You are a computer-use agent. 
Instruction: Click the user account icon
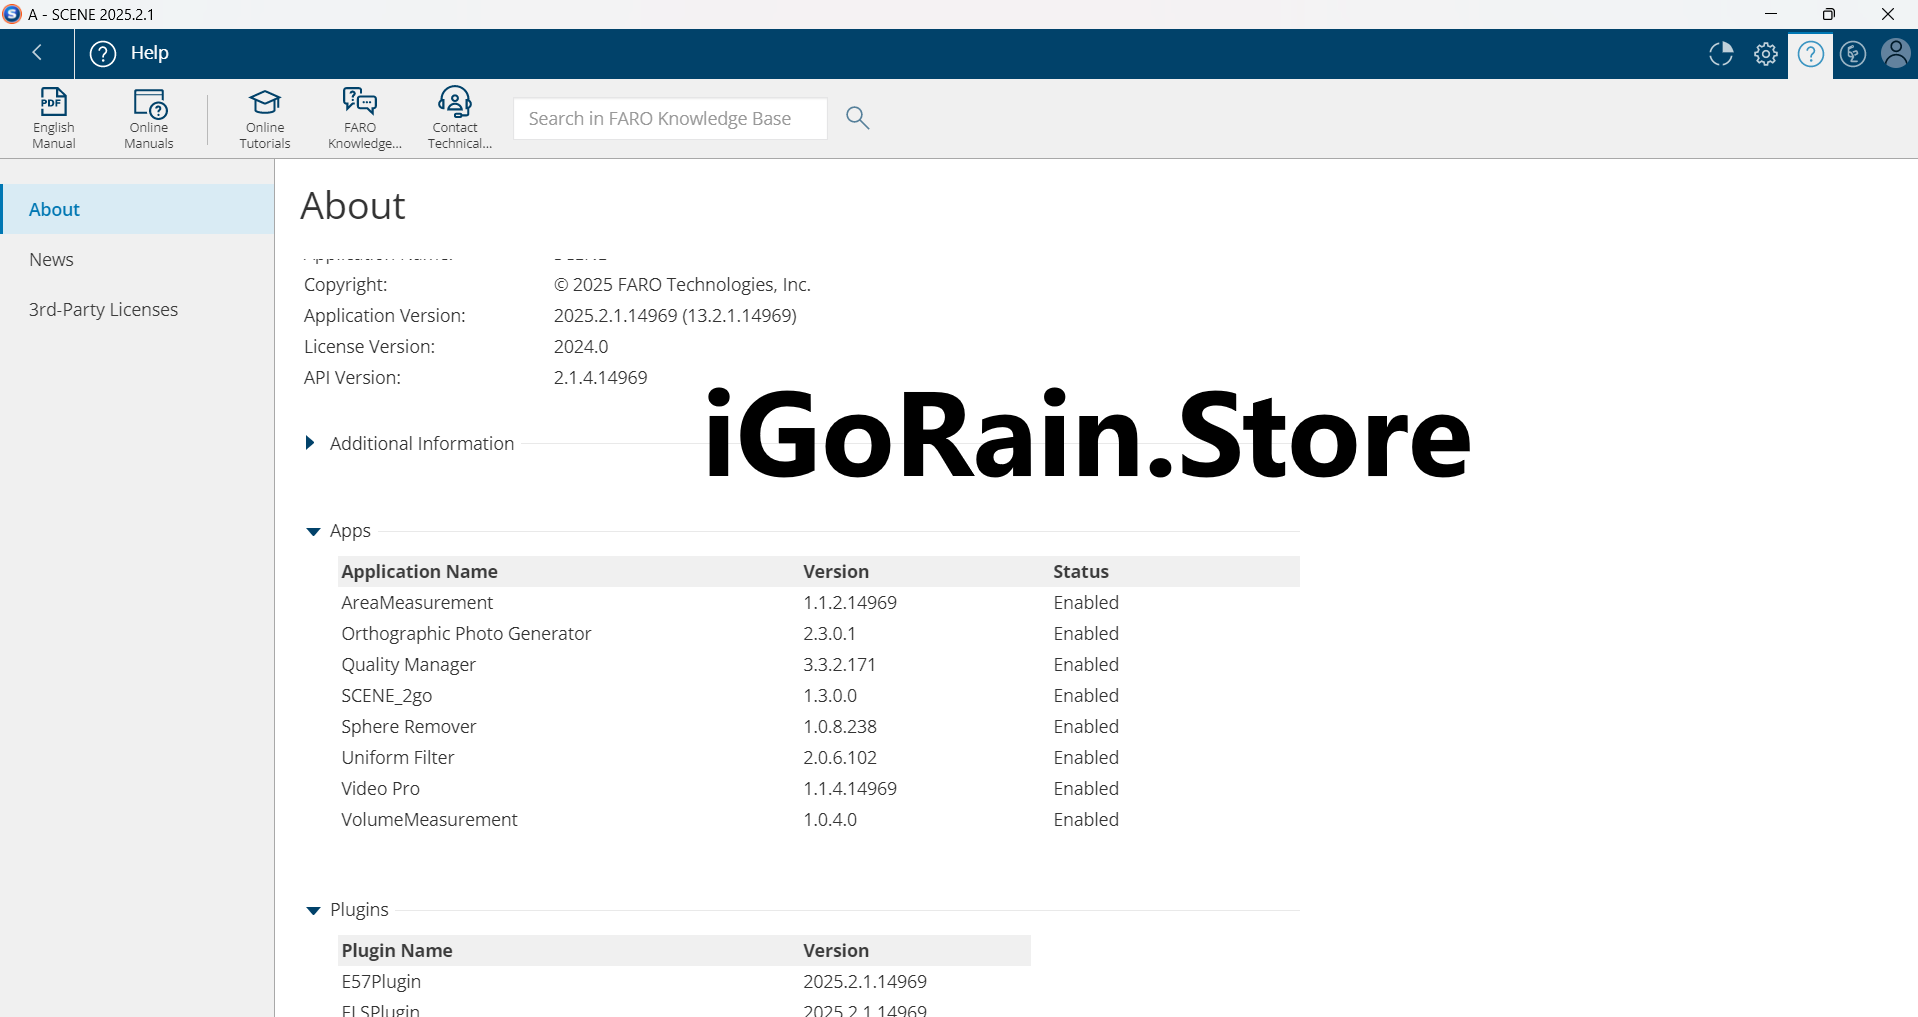[x=1895, y=54]
